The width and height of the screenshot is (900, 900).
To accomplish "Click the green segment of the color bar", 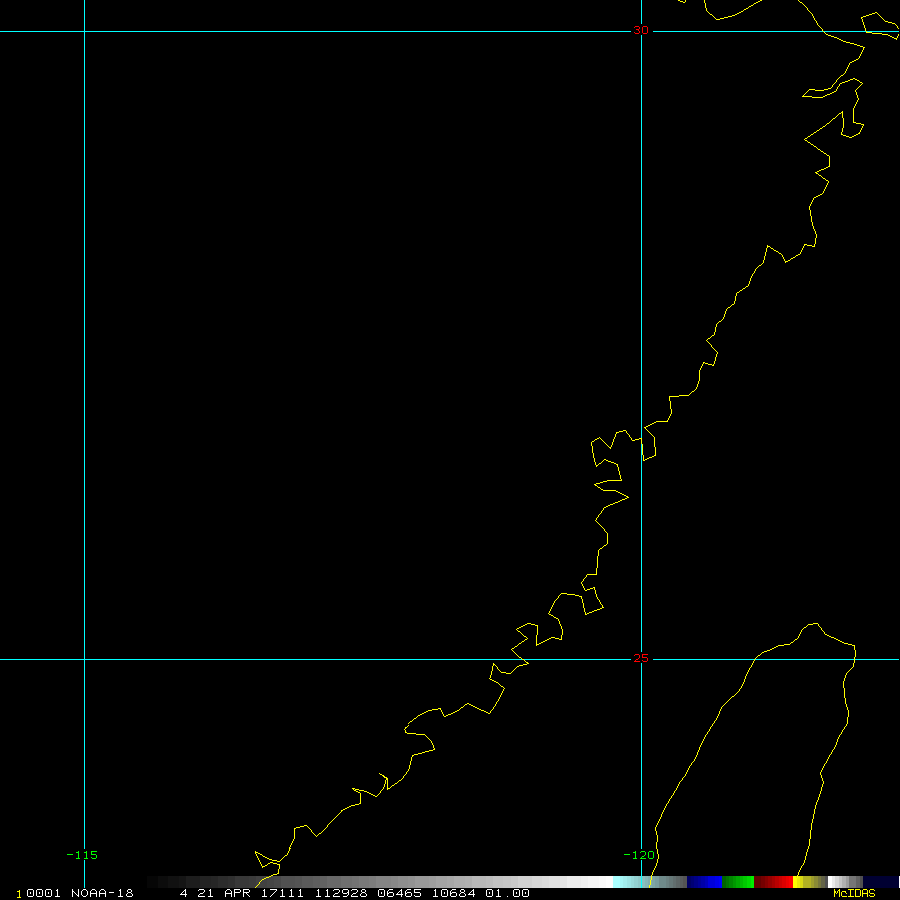I will [x=738, y=882].
